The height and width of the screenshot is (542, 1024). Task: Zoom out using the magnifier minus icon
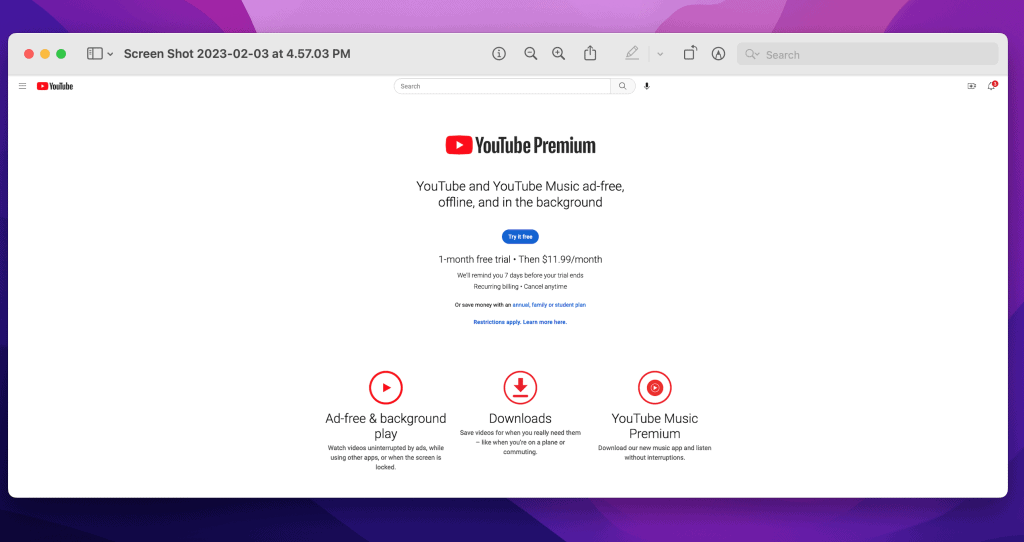tap(530, 54)
